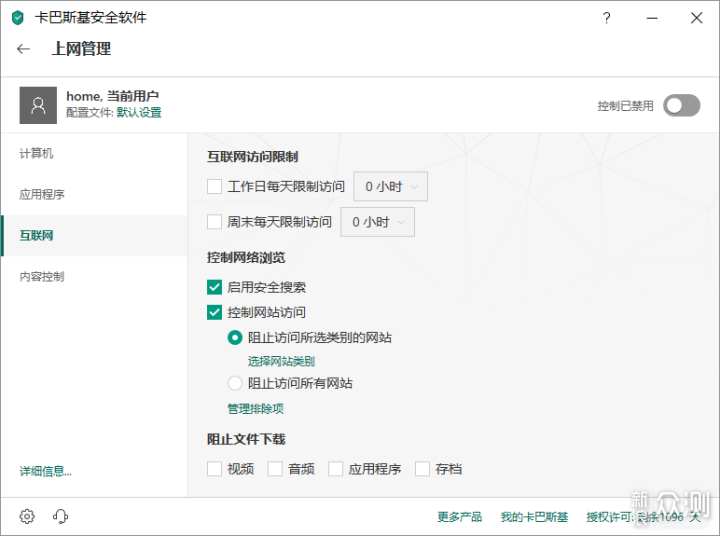
Task: Uncheck 启用安全搜索 checkbox
Action: coord(214,287)
